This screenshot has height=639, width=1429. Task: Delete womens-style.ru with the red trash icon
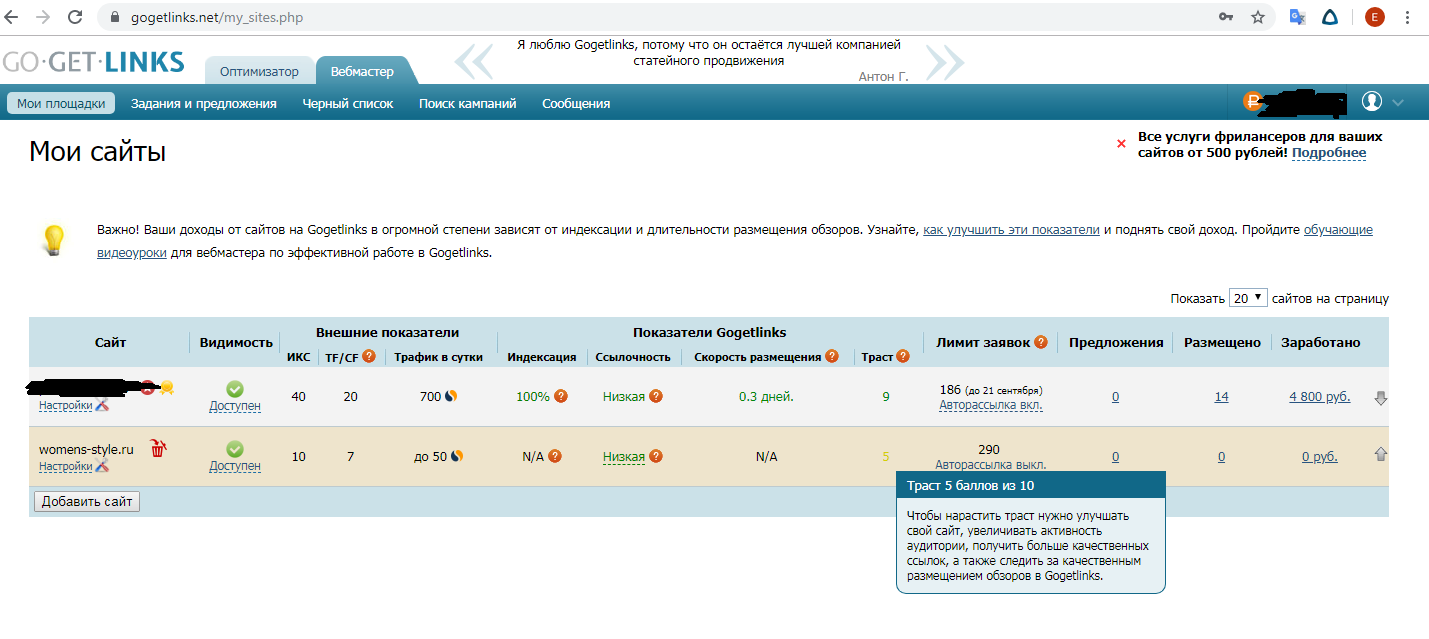[x=158, y=449]
